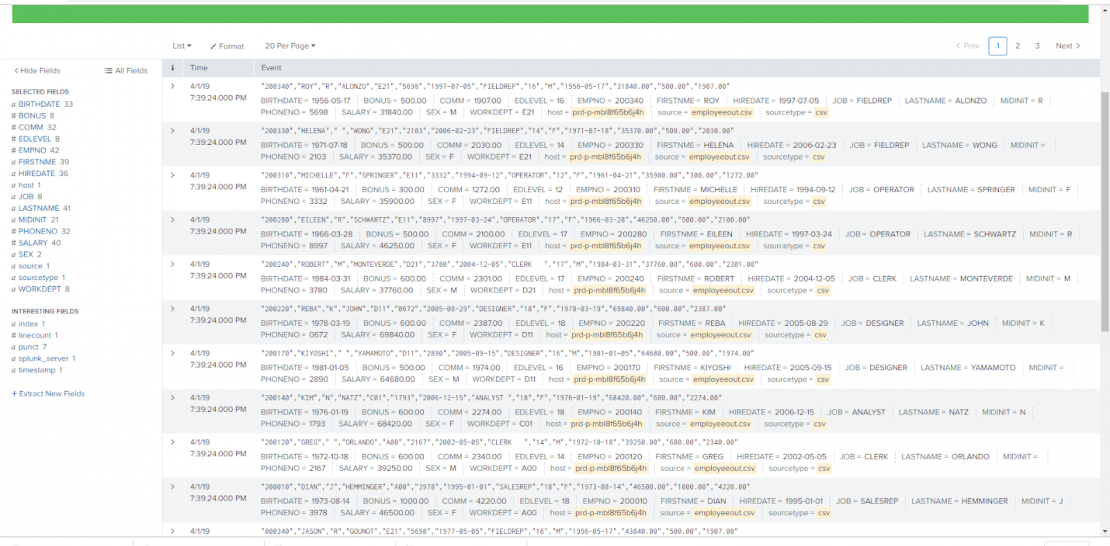Open the punct interesting field
This screenshot has height=546, width=1110.
click(x=29, y=347)
